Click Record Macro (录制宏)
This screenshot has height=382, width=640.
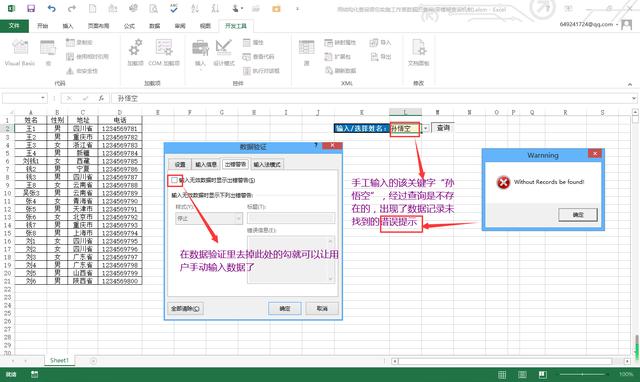point(79,42)
